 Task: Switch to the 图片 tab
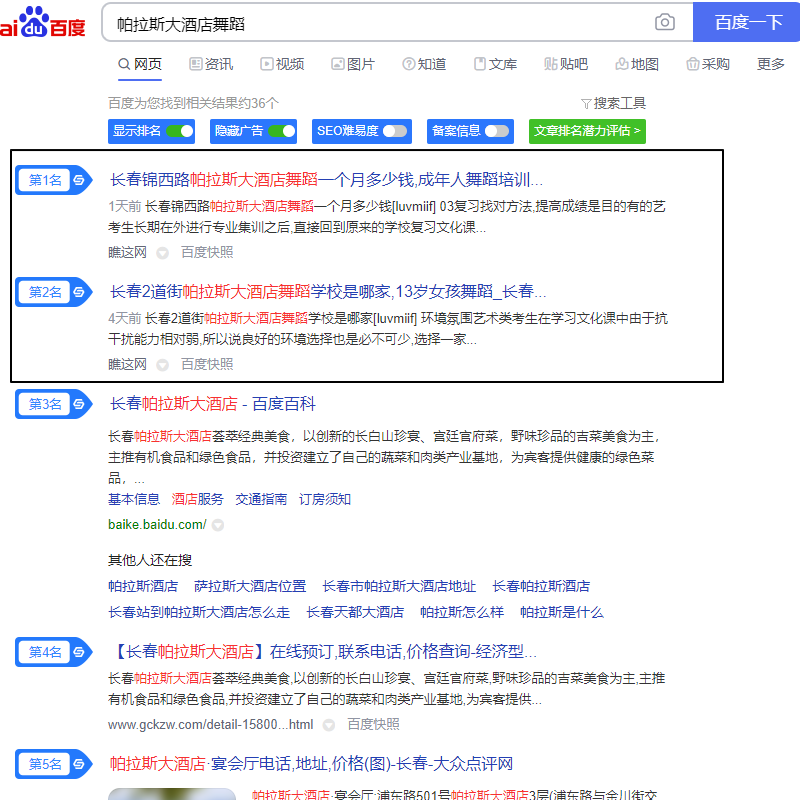[x=353, y=64]
